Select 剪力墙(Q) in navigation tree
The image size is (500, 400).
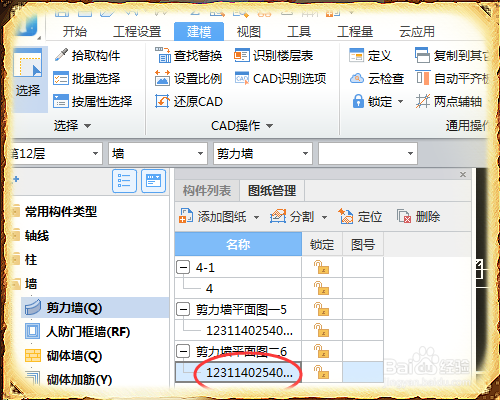(95, 307)
